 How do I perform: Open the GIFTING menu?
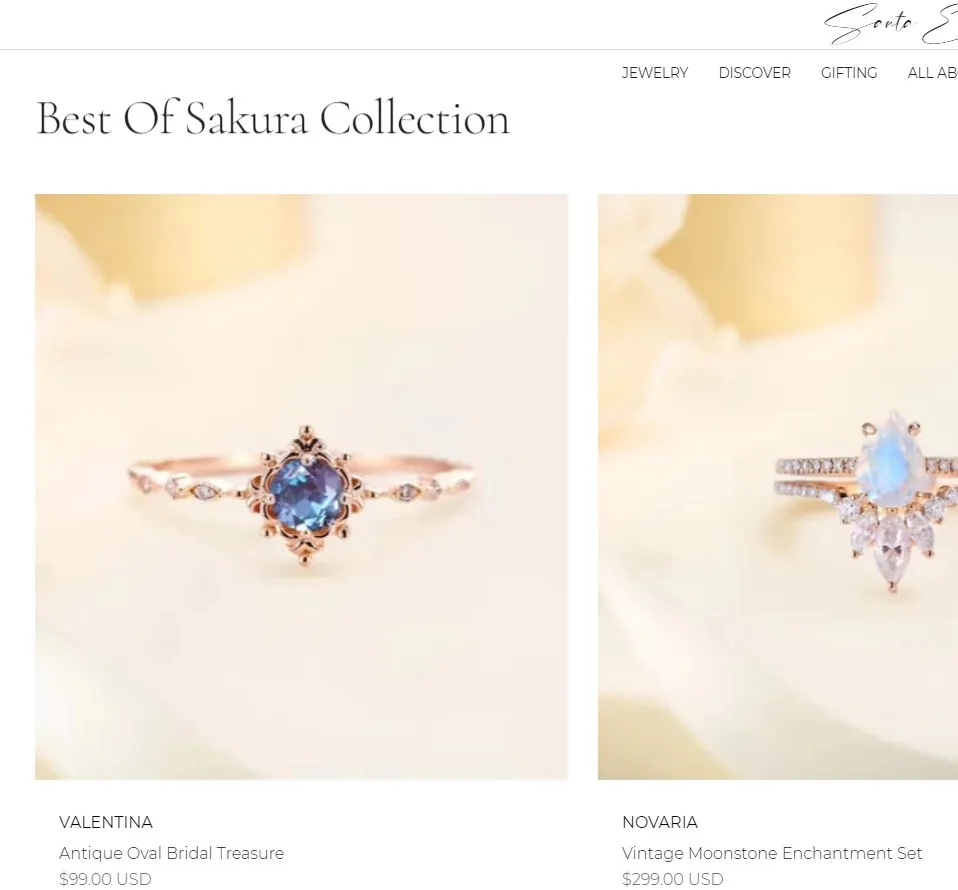pyautogui.click(x=849, y=73)
